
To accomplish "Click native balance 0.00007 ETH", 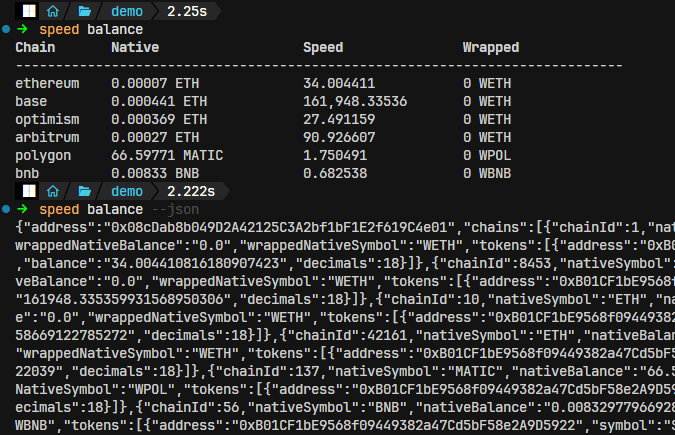I will click(x=155, y=83).
